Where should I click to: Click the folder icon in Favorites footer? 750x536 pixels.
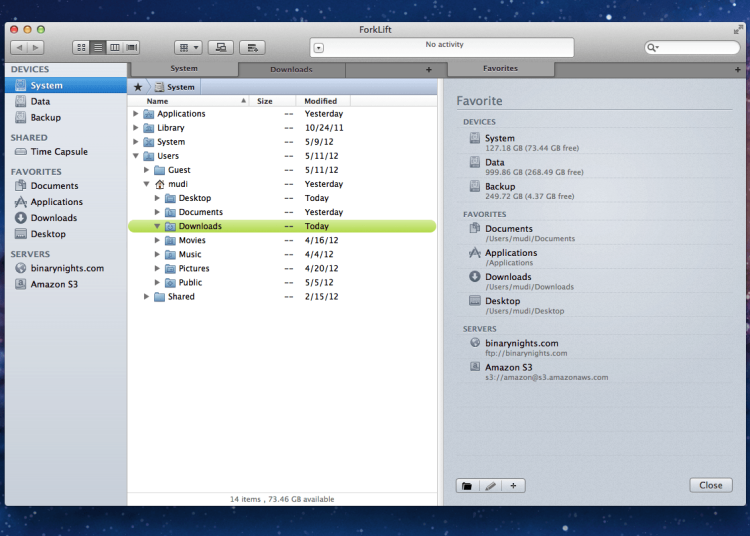pos(466,486)
